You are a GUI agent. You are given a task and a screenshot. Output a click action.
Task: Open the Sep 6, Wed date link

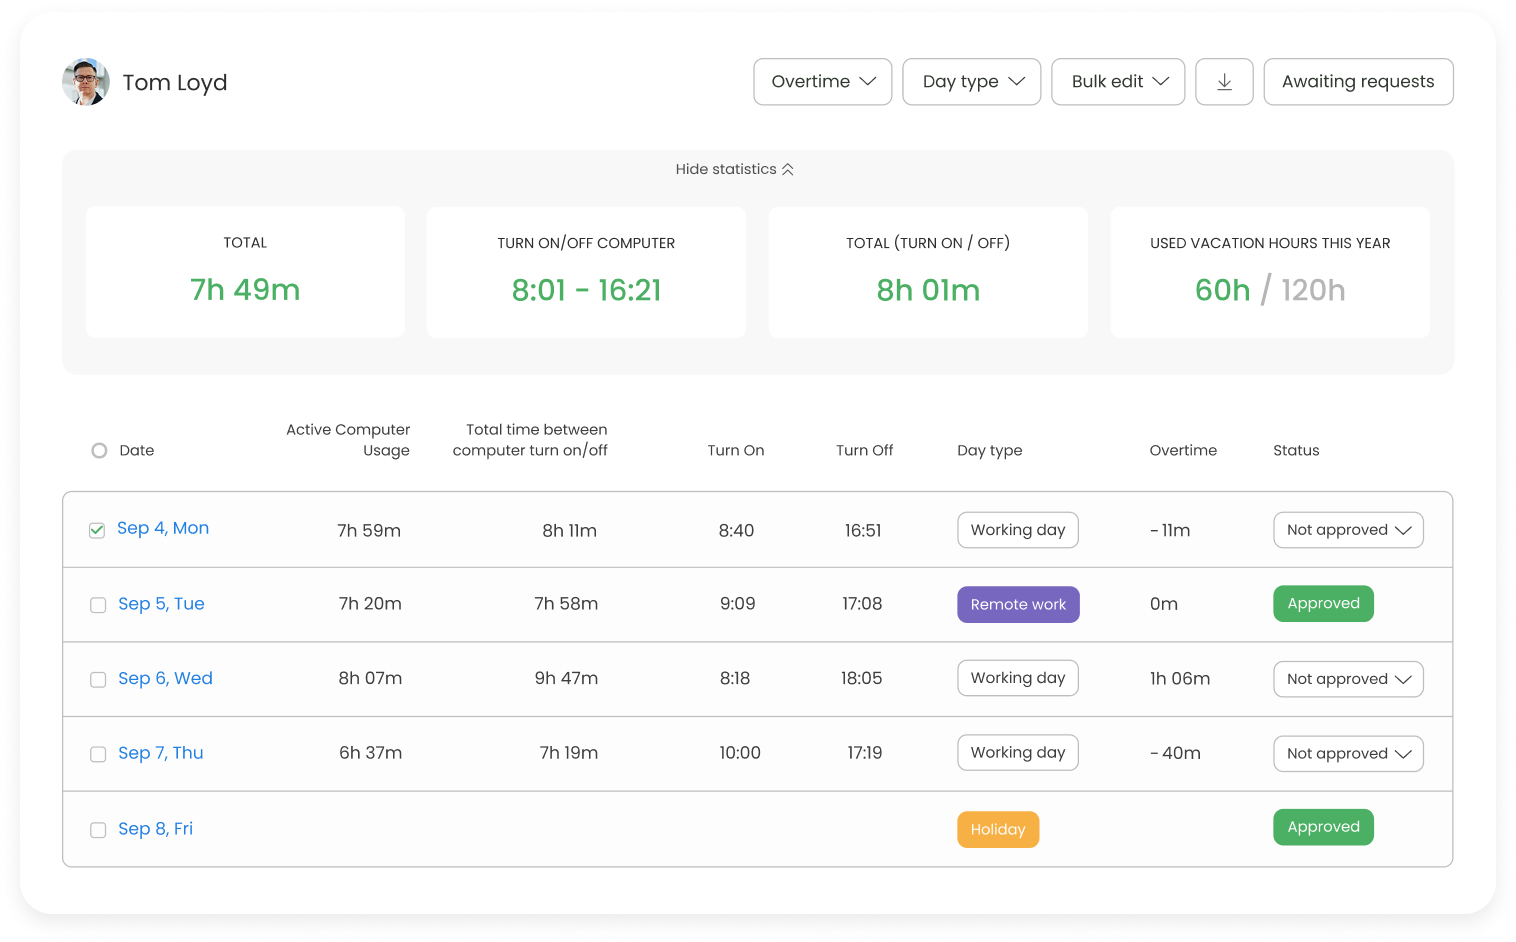pos(165,679)
